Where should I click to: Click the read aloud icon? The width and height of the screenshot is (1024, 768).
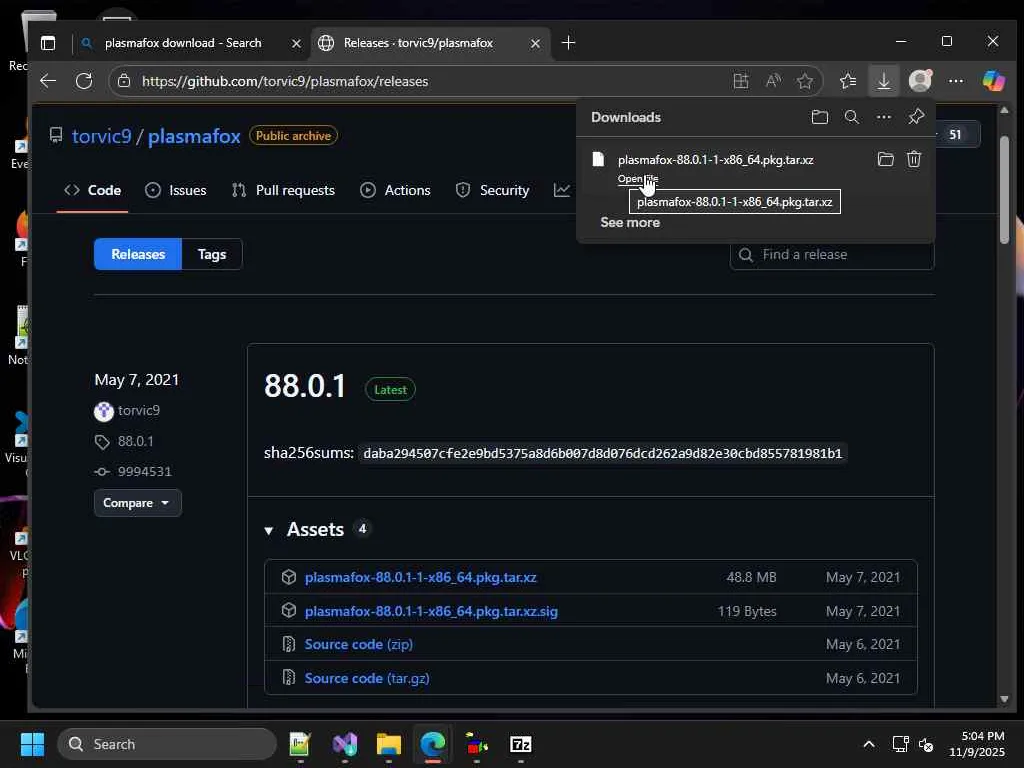(773, 81)
